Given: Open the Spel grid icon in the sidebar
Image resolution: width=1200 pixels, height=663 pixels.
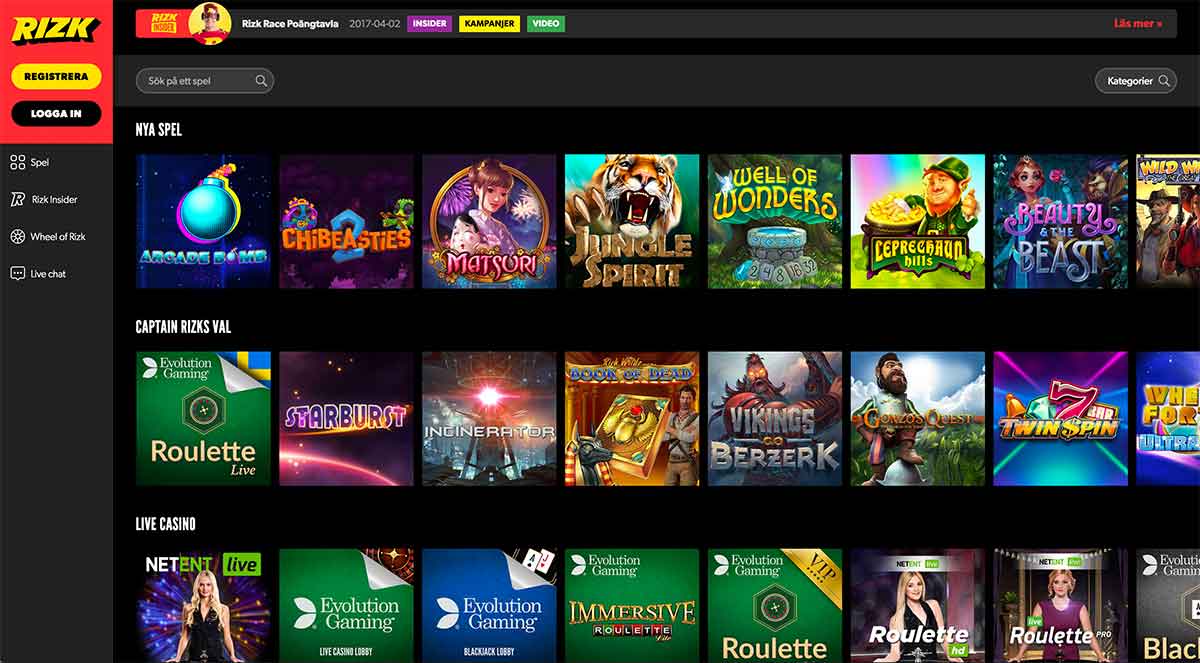Looking at the screenshot, I should [x=17, y=162].
